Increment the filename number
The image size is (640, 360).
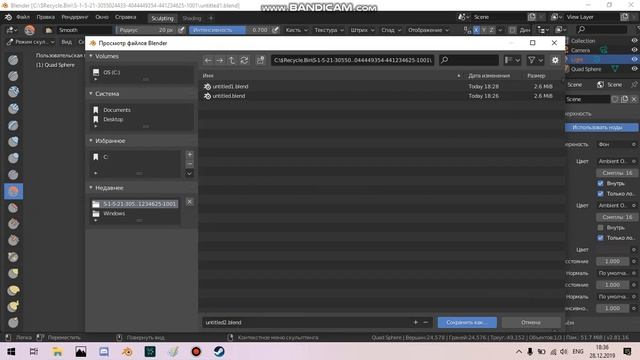click(x=416, y=322)
